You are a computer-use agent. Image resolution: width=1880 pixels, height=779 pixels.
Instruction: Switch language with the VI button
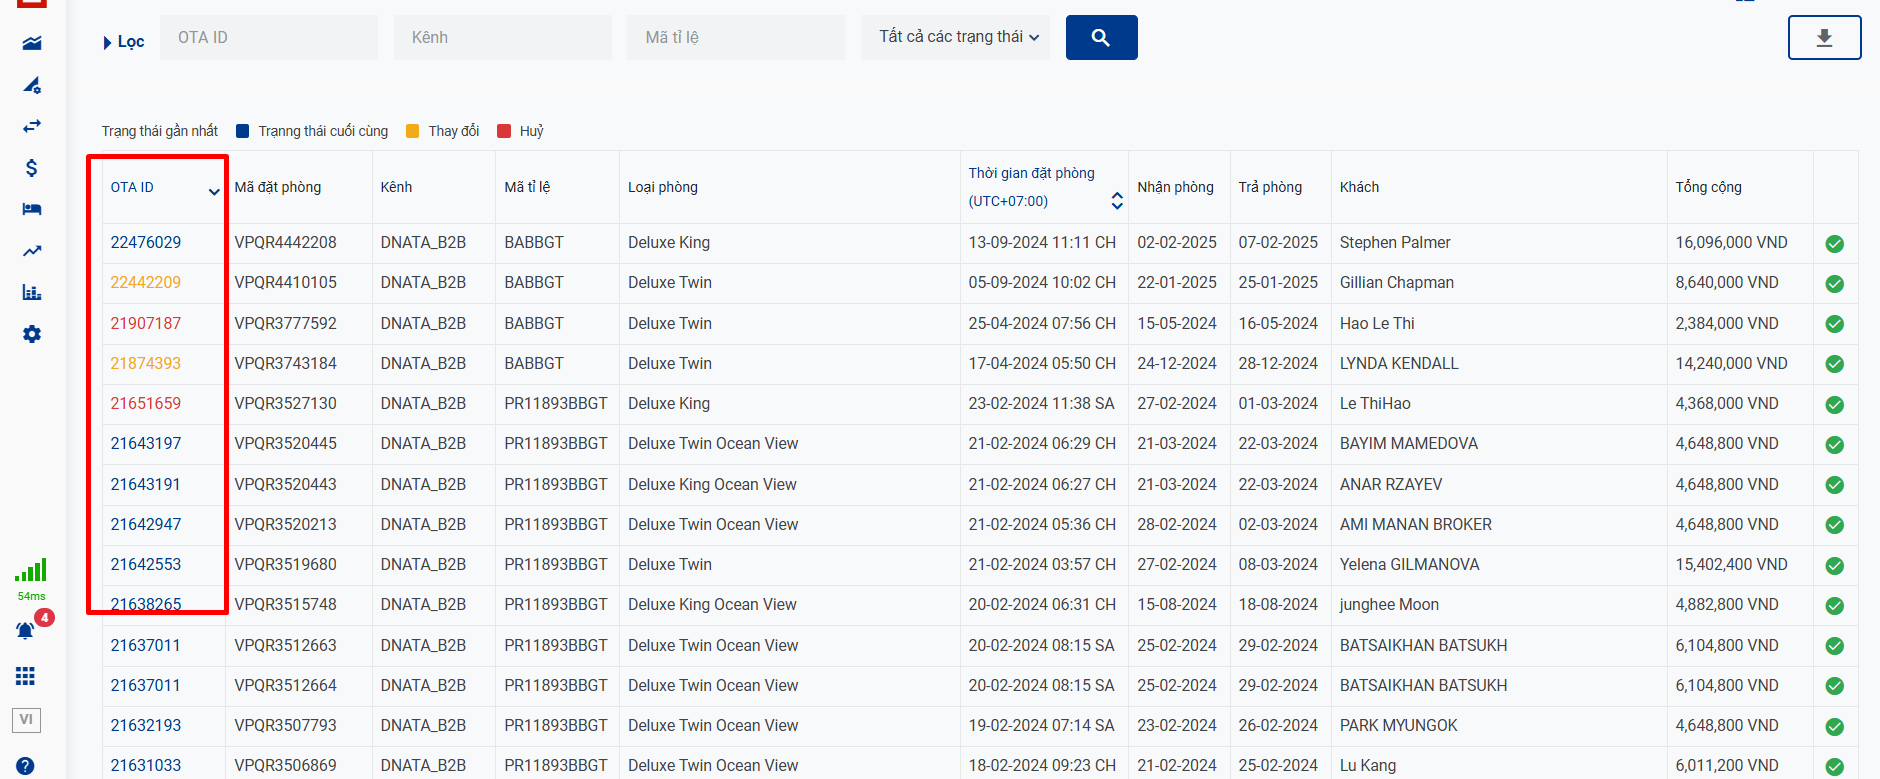[x=26, y=720]
